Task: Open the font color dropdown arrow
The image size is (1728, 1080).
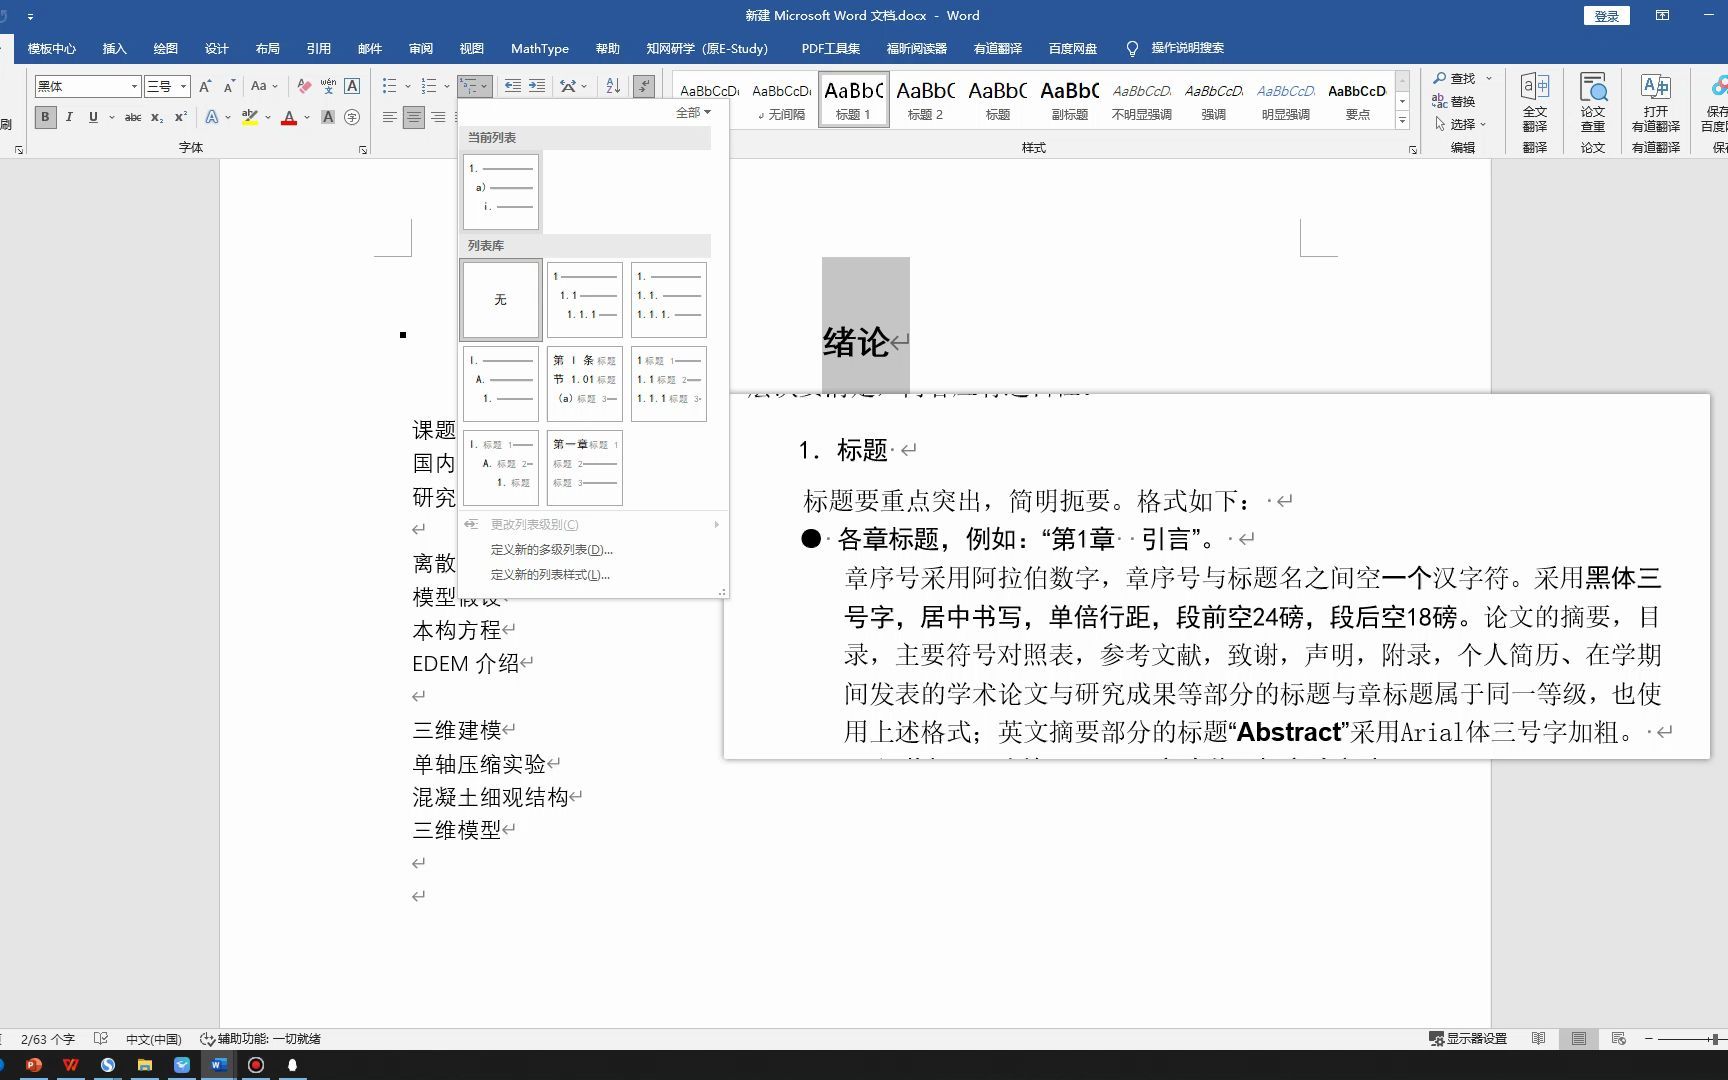Action: (x=306, y=117)
